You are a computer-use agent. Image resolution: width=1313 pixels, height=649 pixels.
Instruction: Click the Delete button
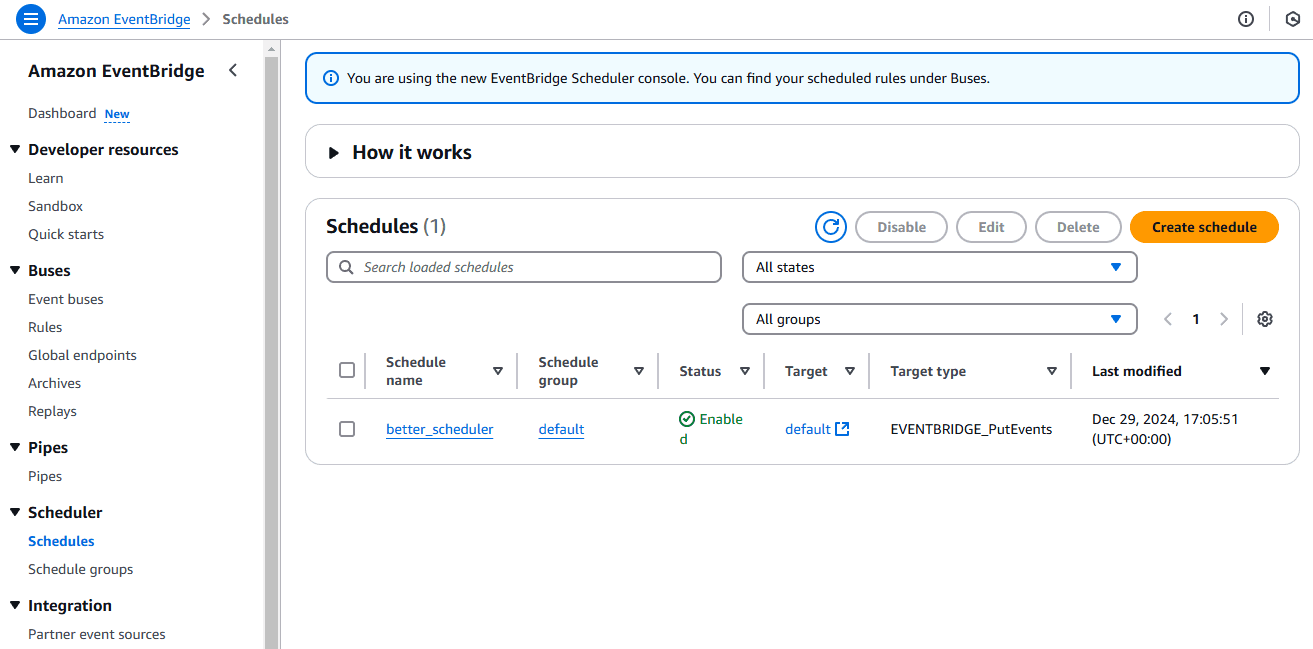(1078, 227)
